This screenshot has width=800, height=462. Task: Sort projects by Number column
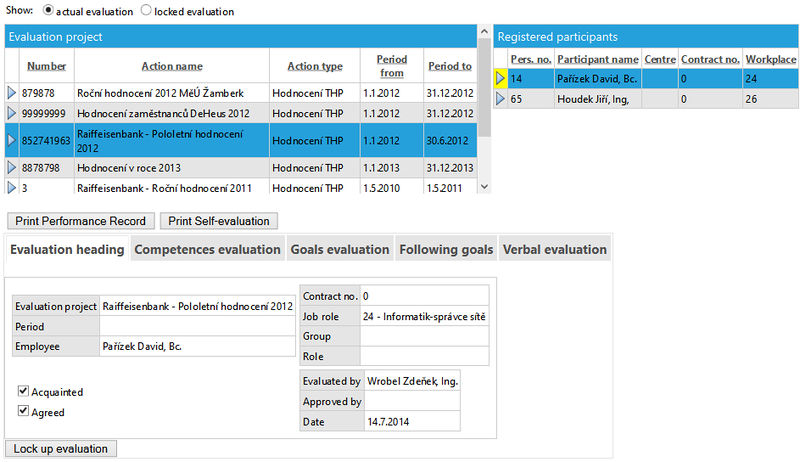pyautogui.click(x=46, y=66)
